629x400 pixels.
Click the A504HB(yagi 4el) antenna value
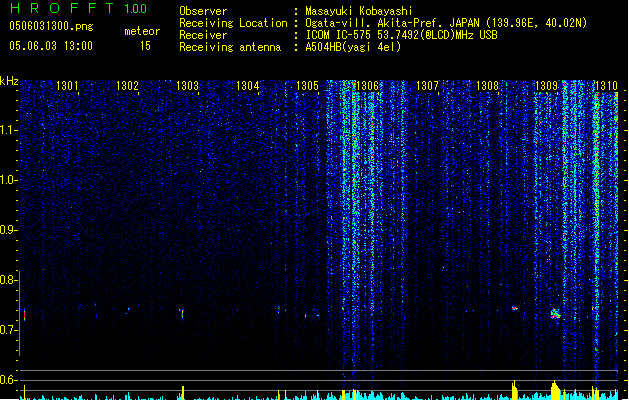click(353, 47)
